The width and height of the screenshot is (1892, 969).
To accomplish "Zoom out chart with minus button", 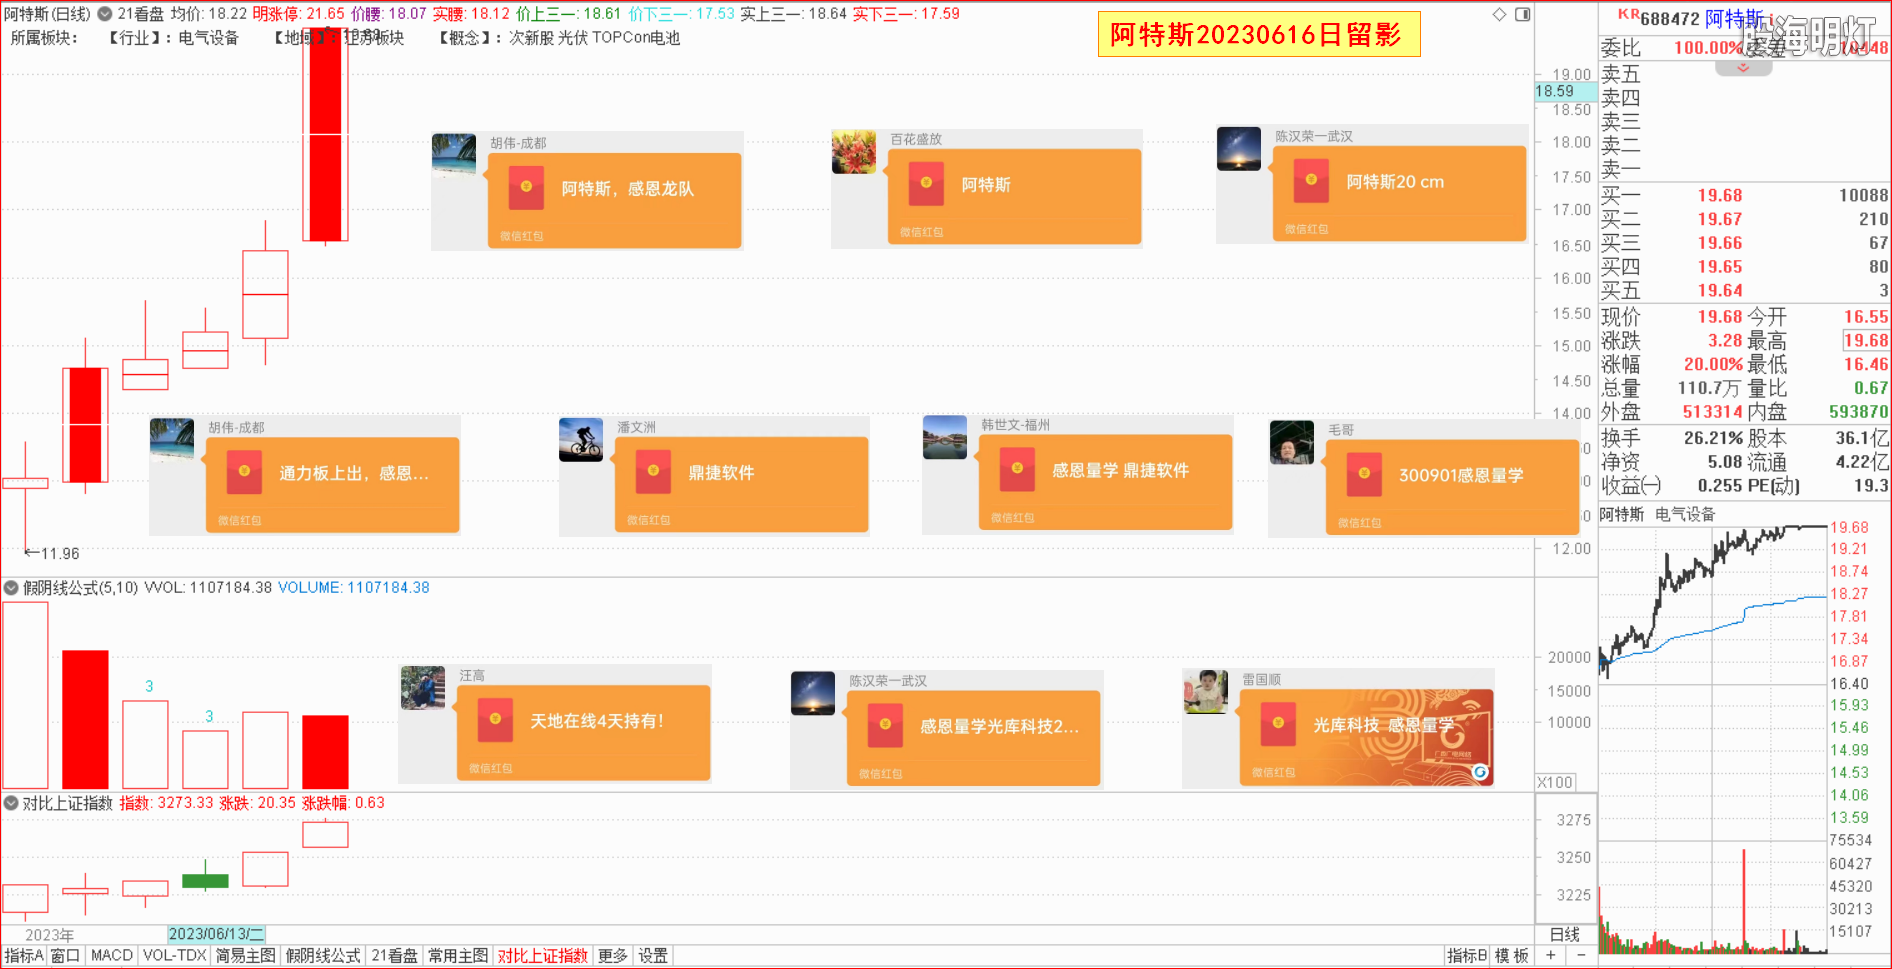I will pos(1581,956).
